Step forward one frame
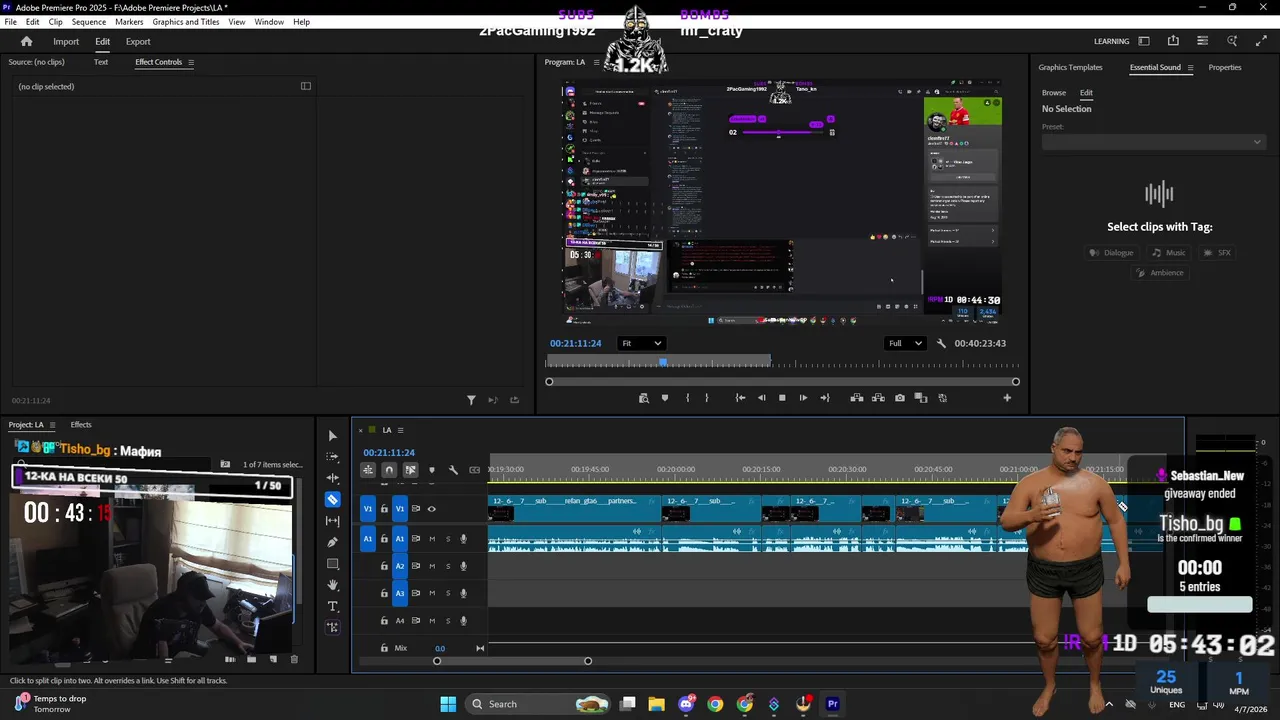Viewport: 1280px width, 720px height. tap(803, 398)
